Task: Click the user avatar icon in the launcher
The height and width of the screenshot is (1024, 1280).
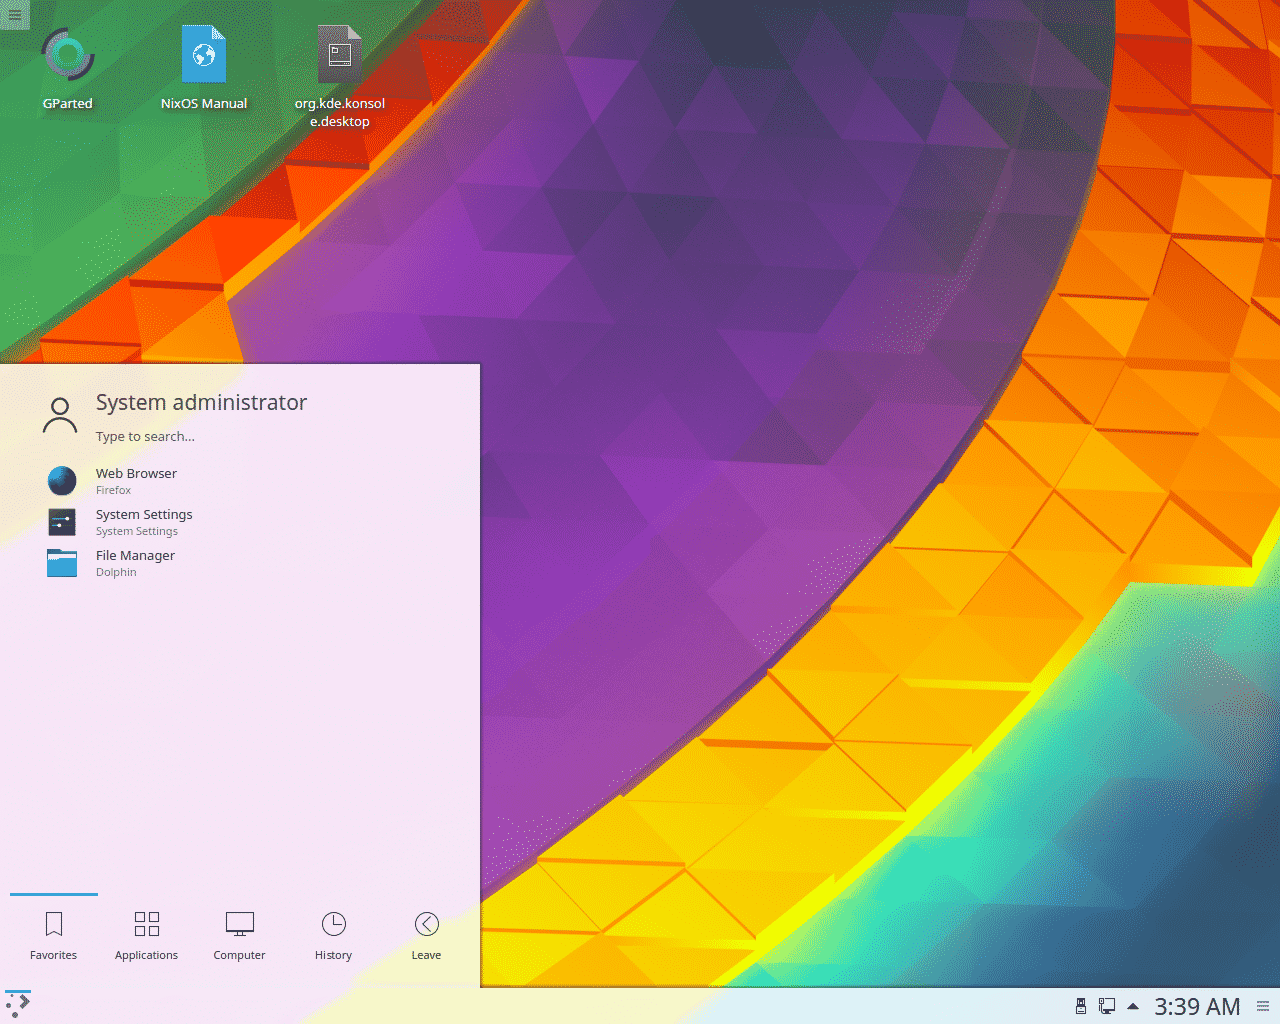Action: 60,415
